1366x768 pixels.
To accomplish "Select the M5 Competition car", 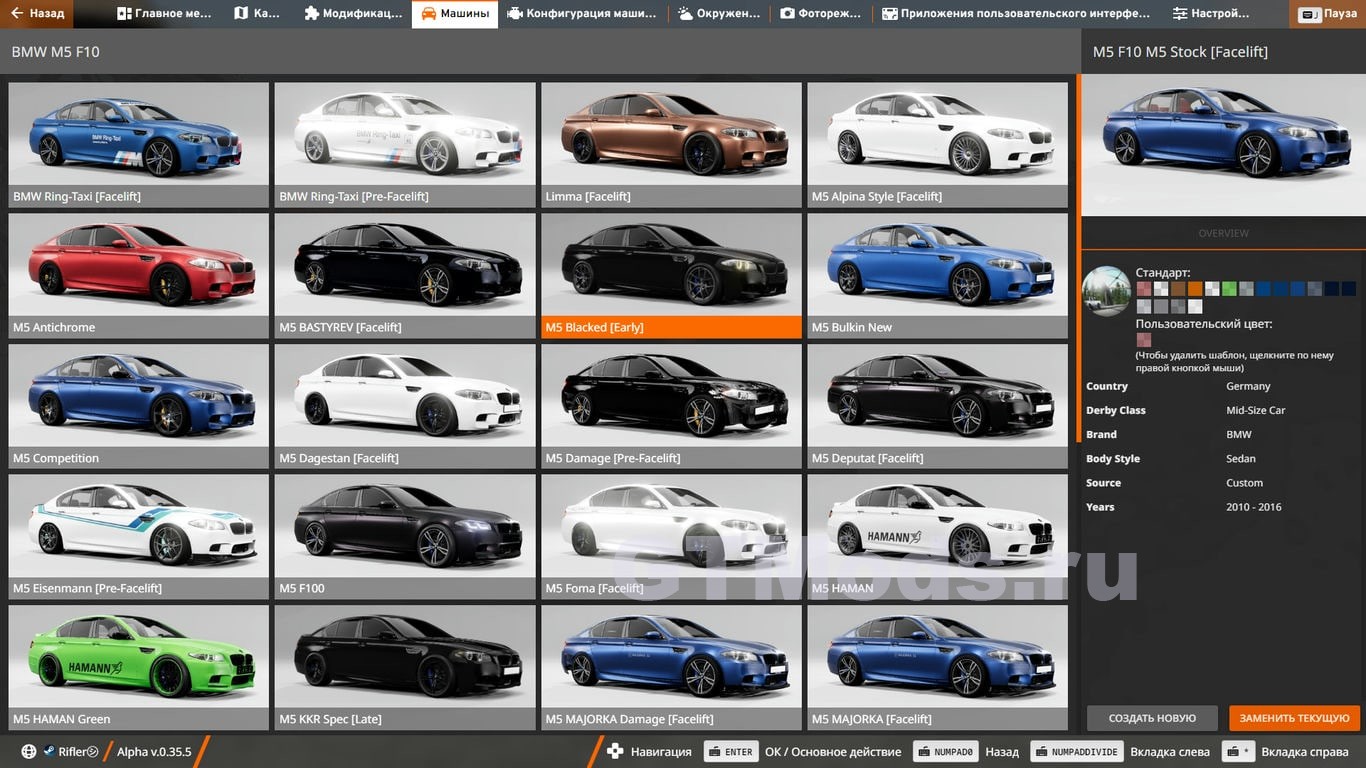I will (139, 407).
